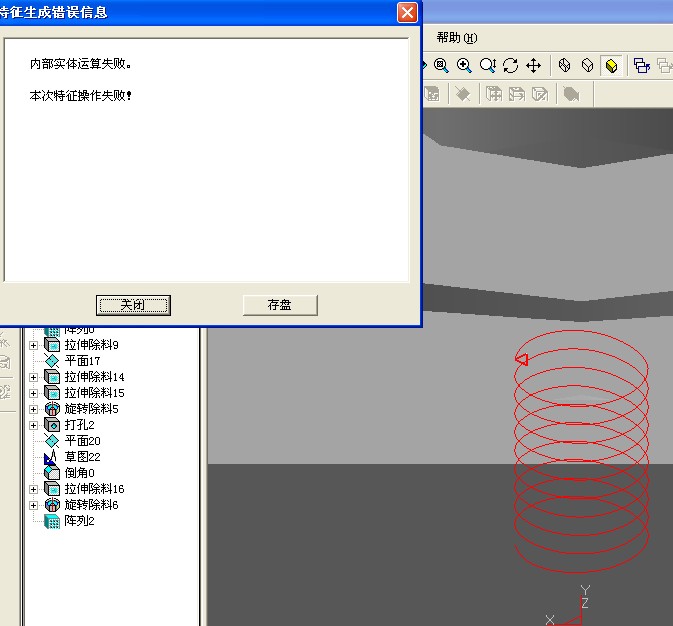Select 拉伸除料15 in feature tree
The width and height of the screenshot is (673, 626).
pos(94,393)
